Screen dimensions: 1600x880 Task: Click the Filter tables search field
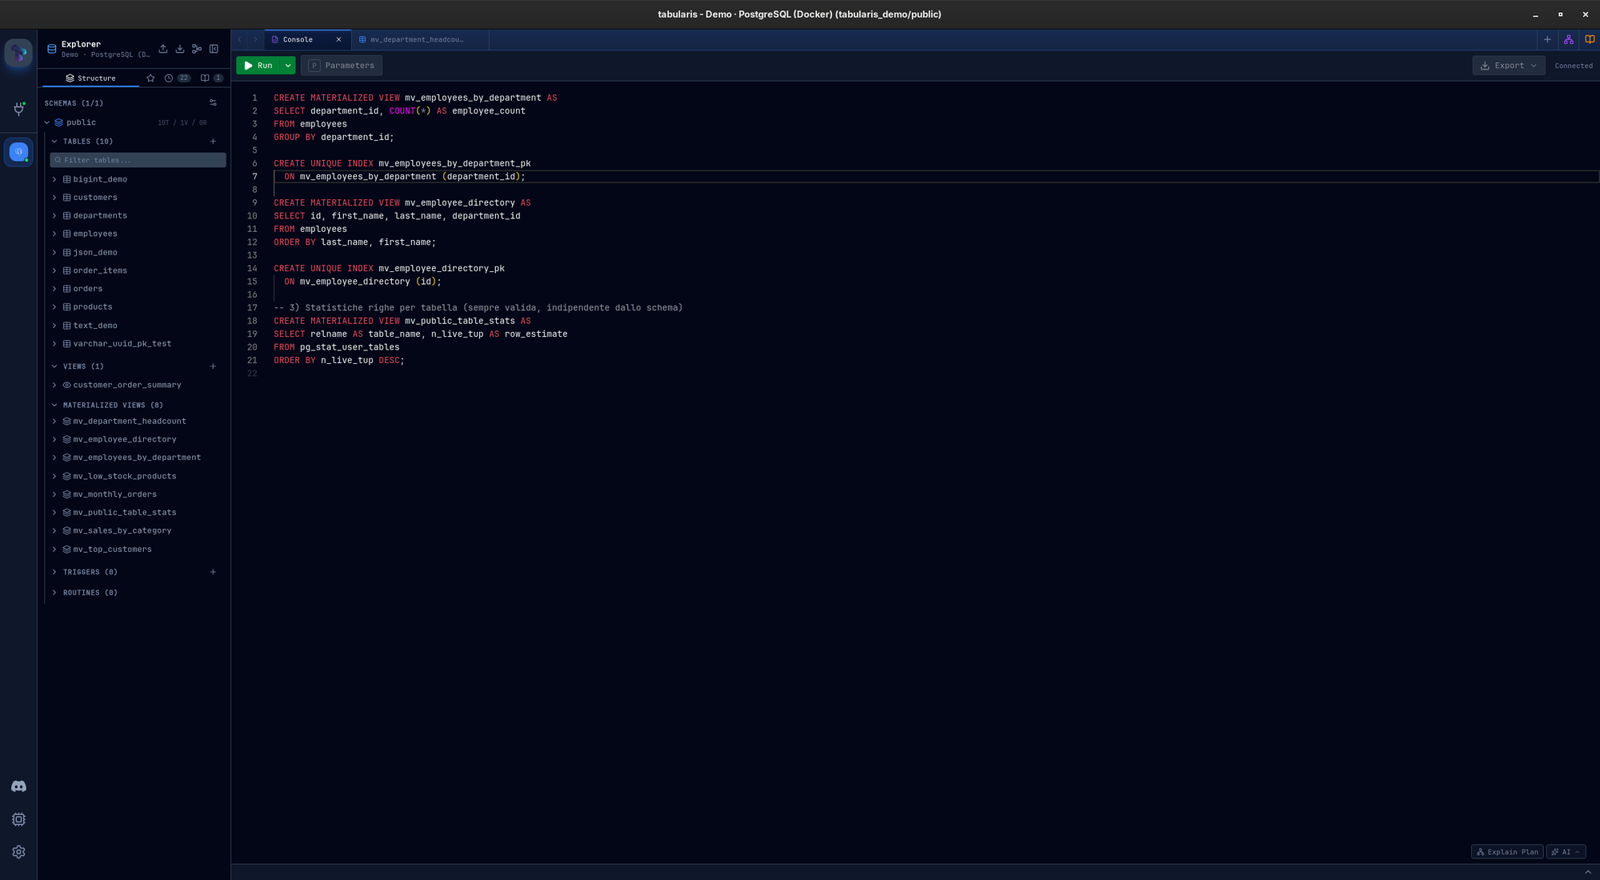pos(138,160)
